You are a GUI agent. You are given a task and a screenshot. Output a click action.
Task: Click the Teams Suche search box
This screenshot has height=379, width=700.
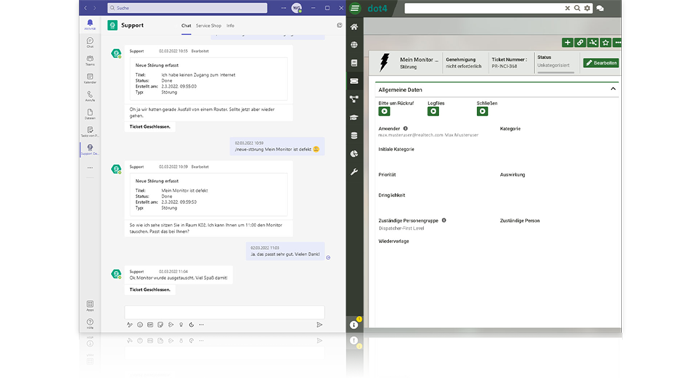click(x=187, y=8)
